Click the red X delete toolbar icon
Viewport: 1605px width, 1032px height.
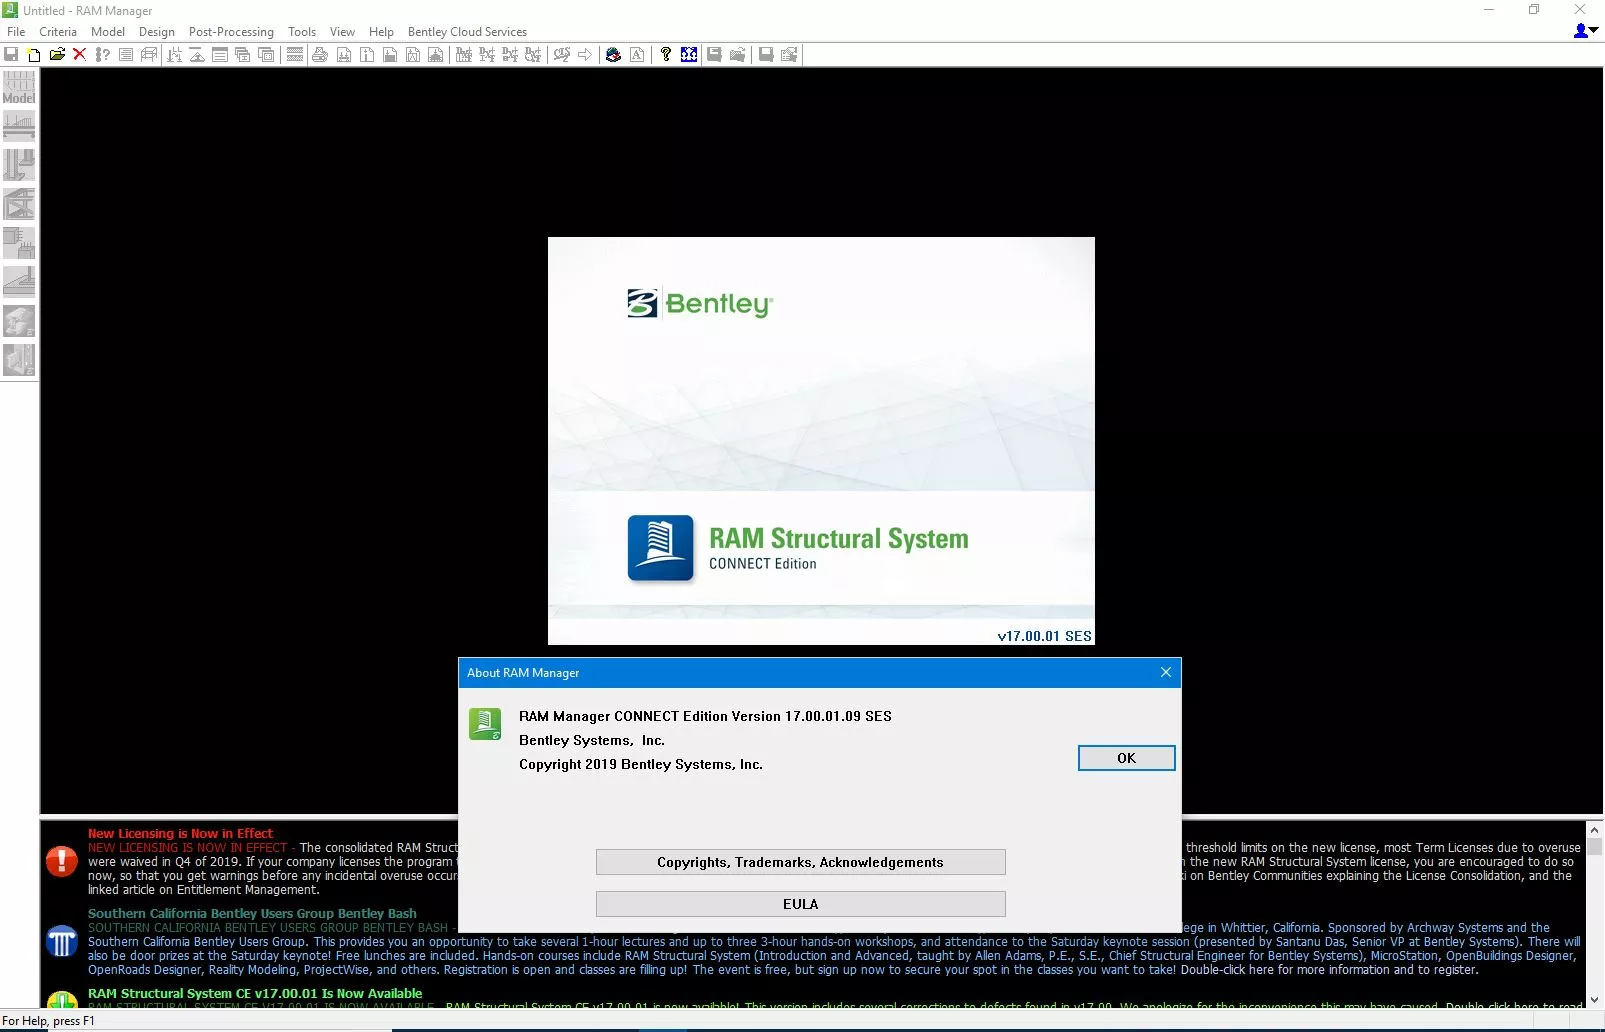click(x=80, y=55)
